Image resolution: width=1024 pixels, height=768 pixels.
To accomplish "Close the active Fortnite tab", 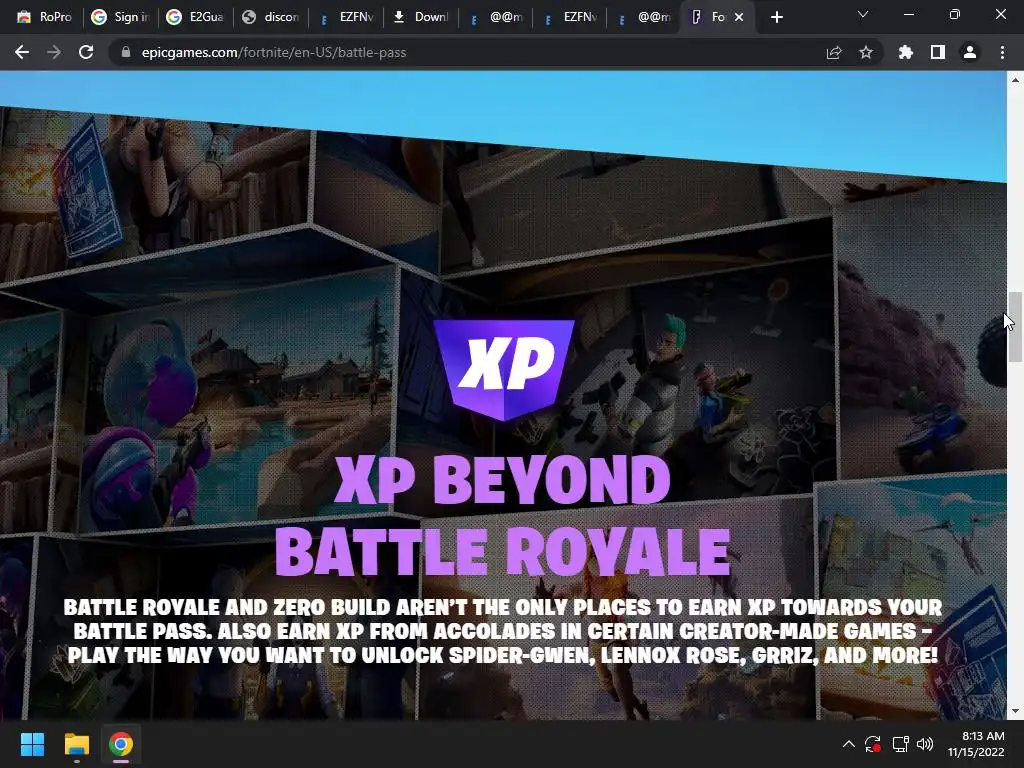I will (739, 17).
